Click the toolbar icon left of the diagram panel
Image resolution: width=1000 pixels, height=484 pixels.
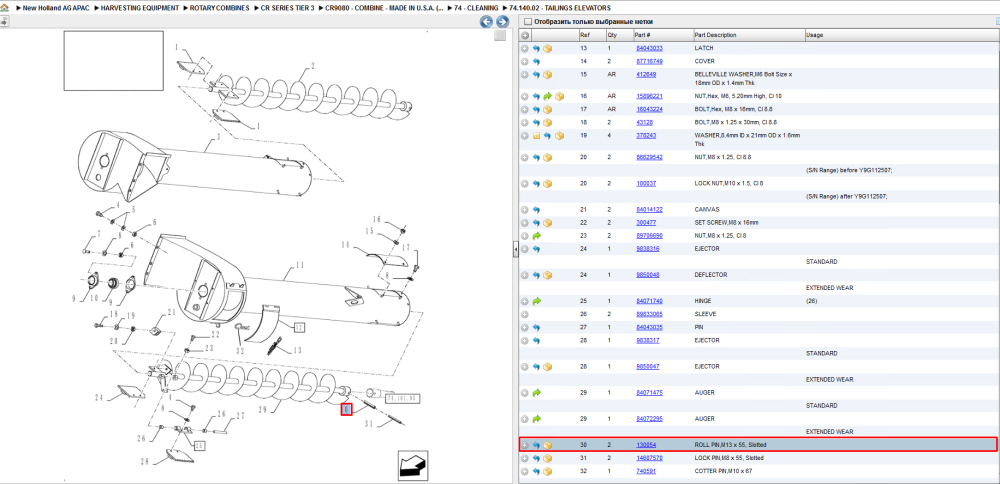pos(4,22)
